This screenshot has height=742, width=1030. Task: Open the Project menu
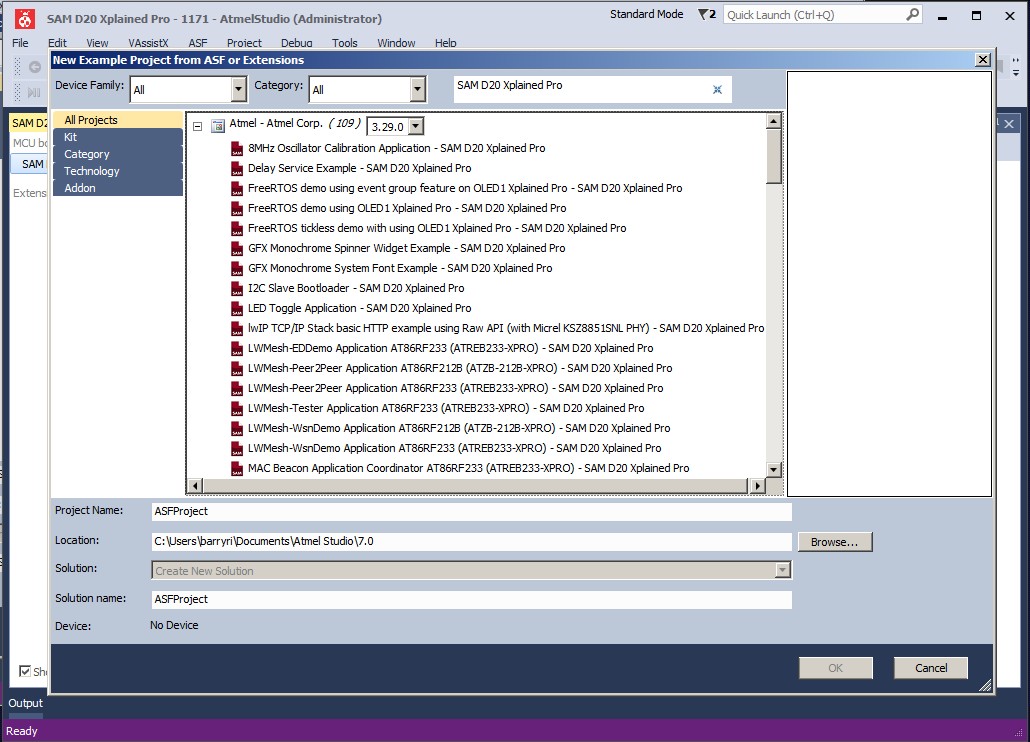[244, 43]
